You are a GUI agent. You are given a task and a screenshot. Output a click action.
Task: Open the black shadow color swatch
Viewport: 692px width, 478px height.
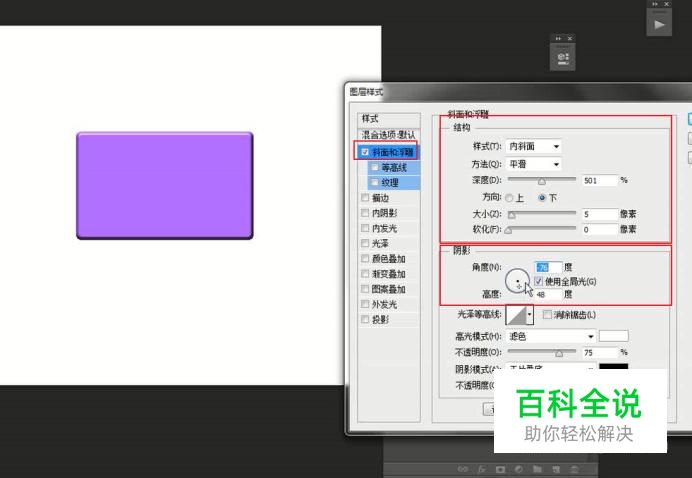(x=613, y=367)
